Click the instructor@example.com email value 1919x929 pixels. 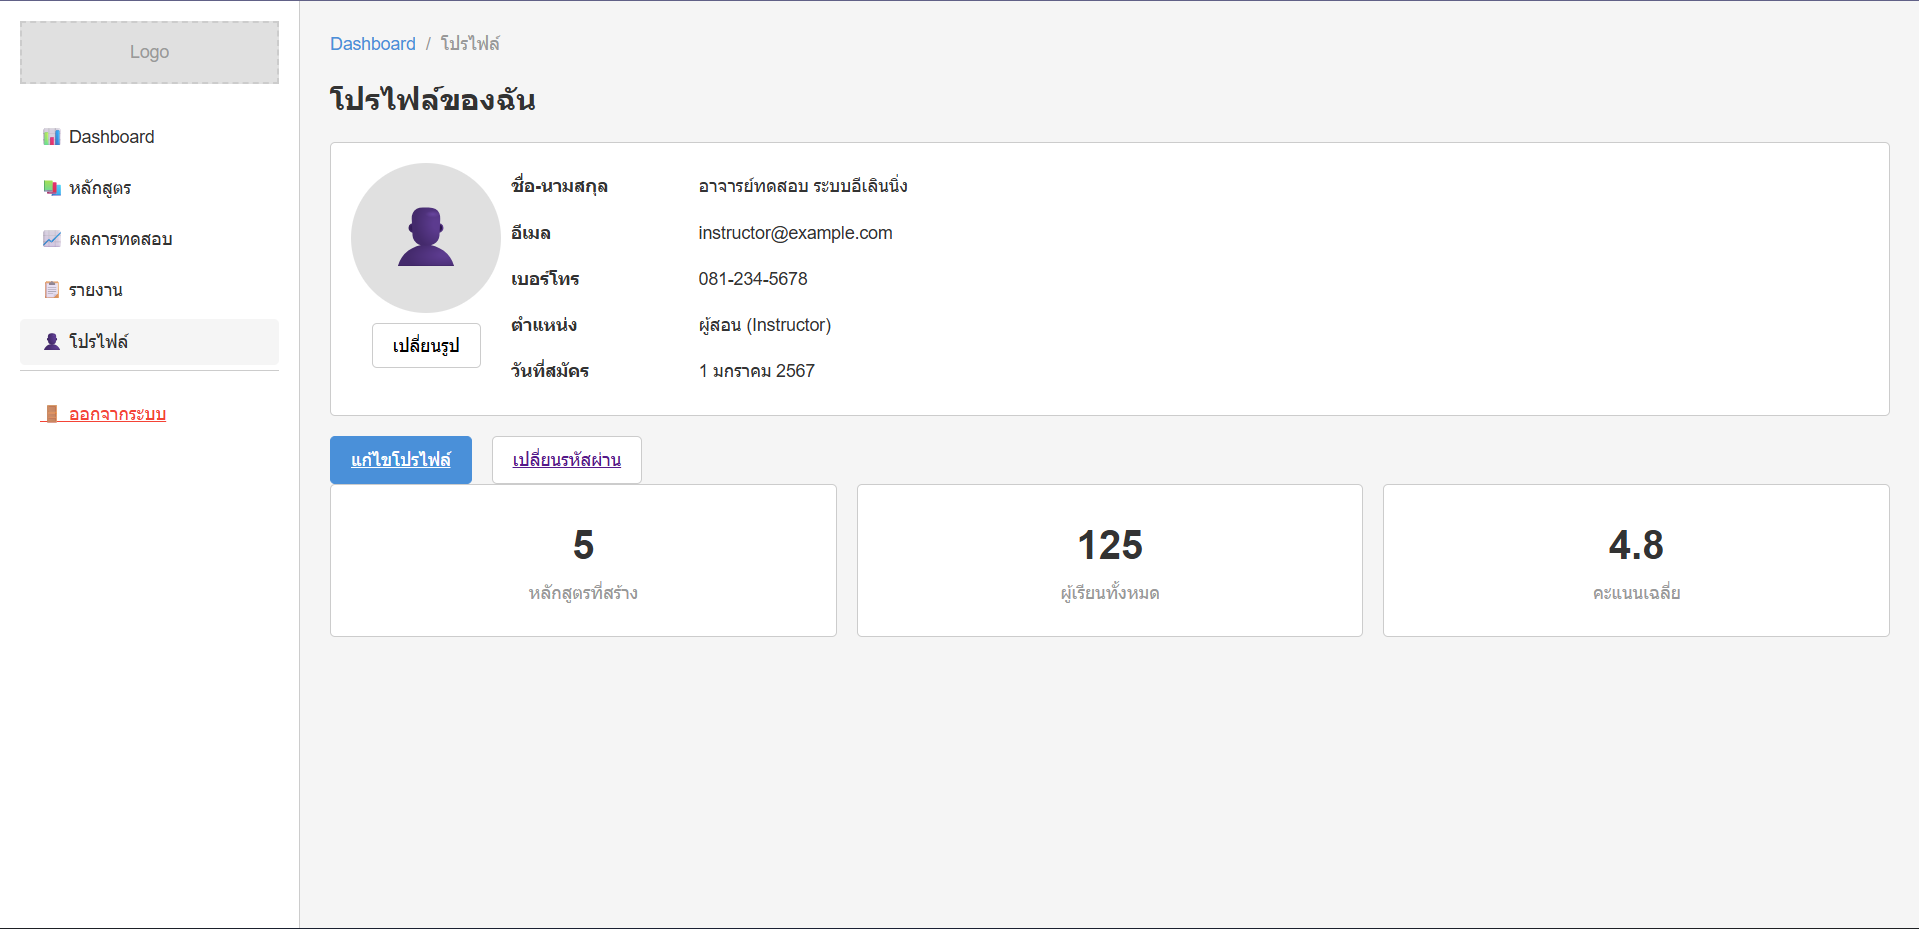pyautogui.click(x=795, y=233)
